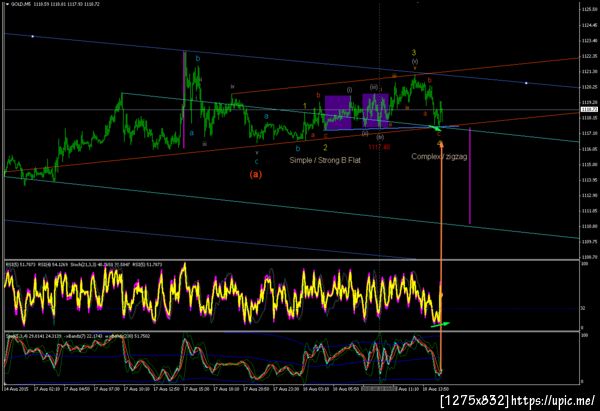Select the yellow '2' wave label below the chart line
Screen dimensions: 600x411
pyautogui.click(x=325, y=147)
